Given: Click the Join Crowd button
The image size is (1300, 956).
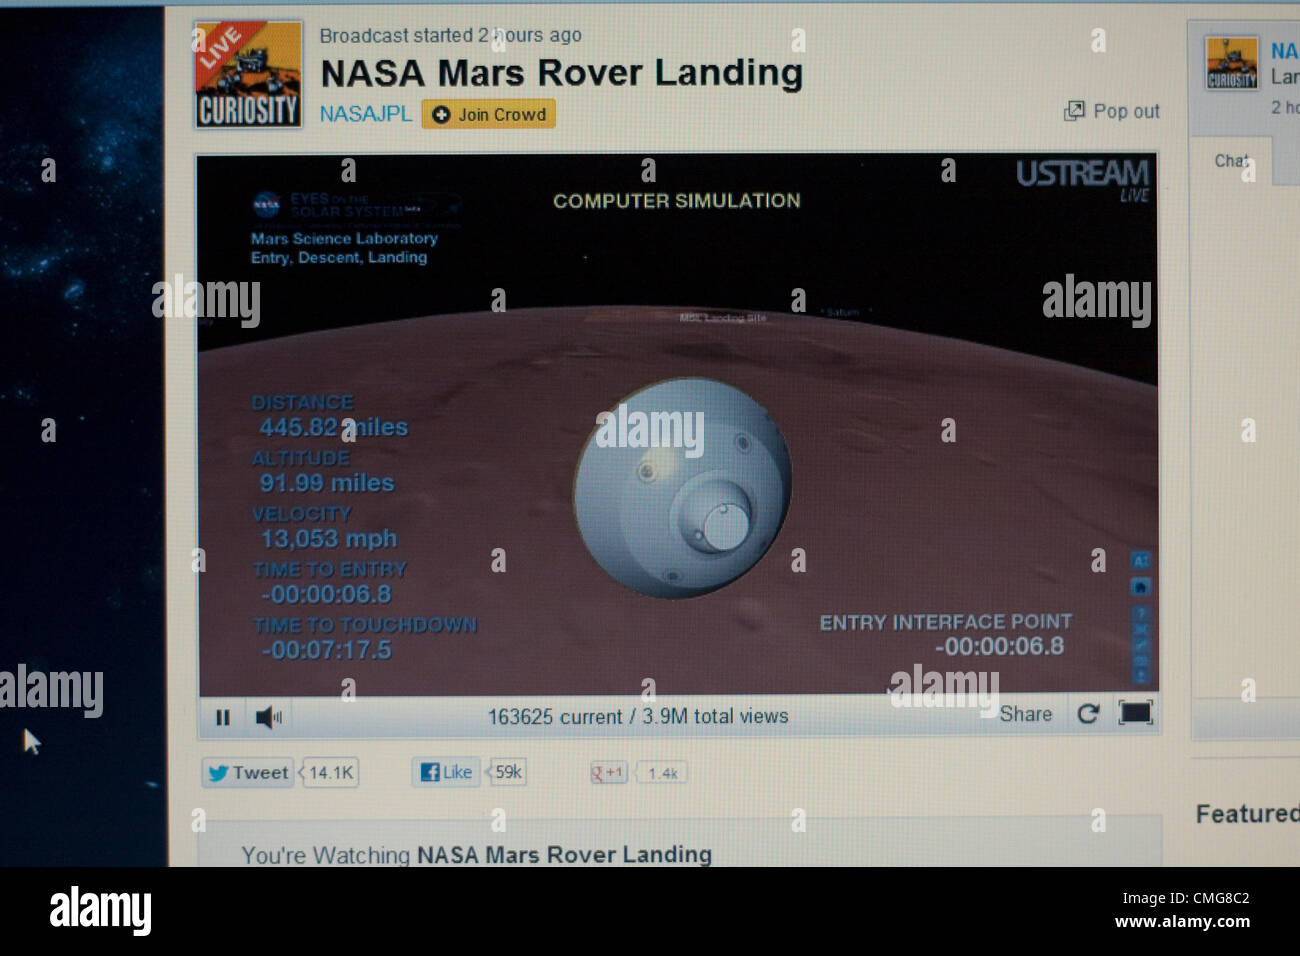Looking at the screenshot, I should (x=488, y=114).
